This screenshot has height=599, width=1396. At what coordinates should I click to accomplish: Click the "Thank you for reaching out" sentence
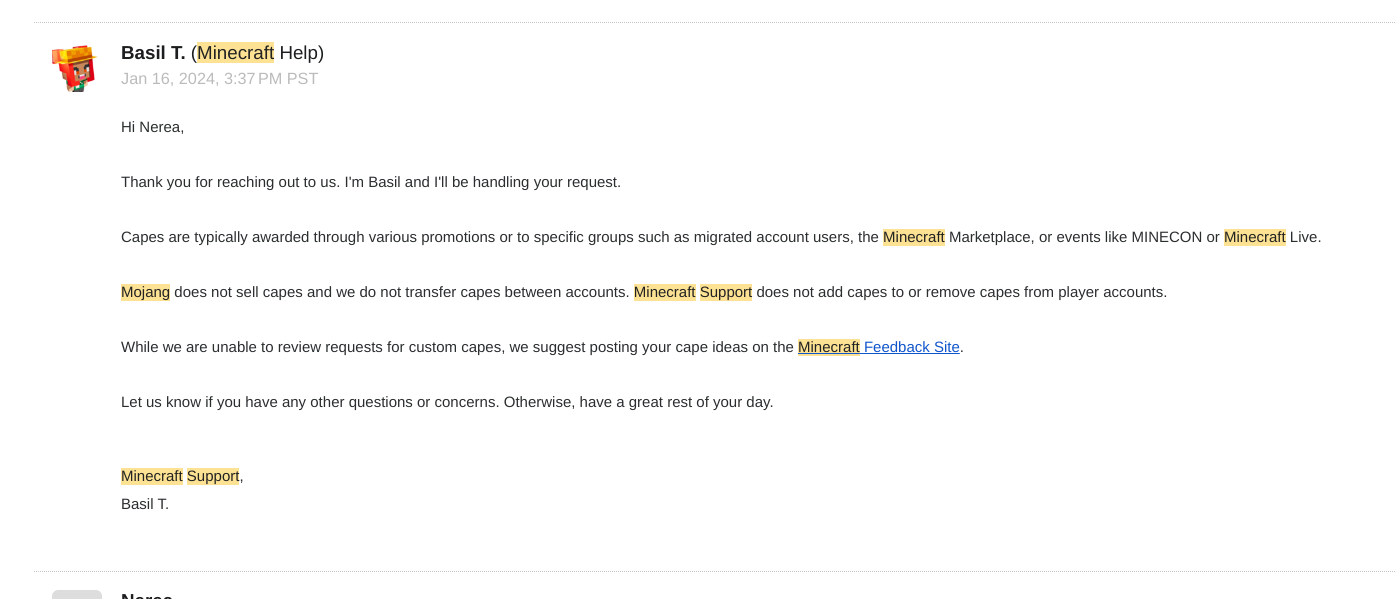[x=370, y=182]
